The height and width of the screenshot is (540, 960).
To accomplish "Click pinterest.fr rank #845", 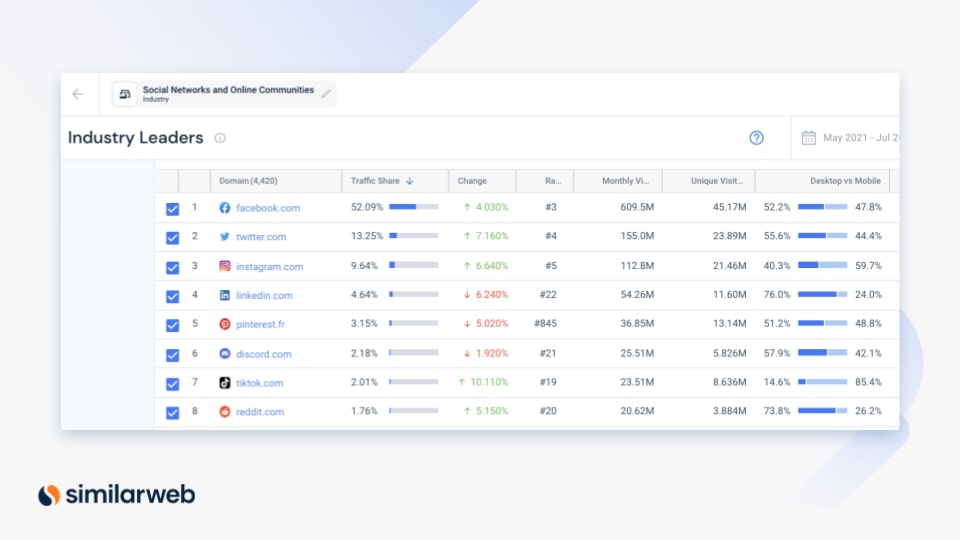I will pyautogui.click(x=546, y=323).
